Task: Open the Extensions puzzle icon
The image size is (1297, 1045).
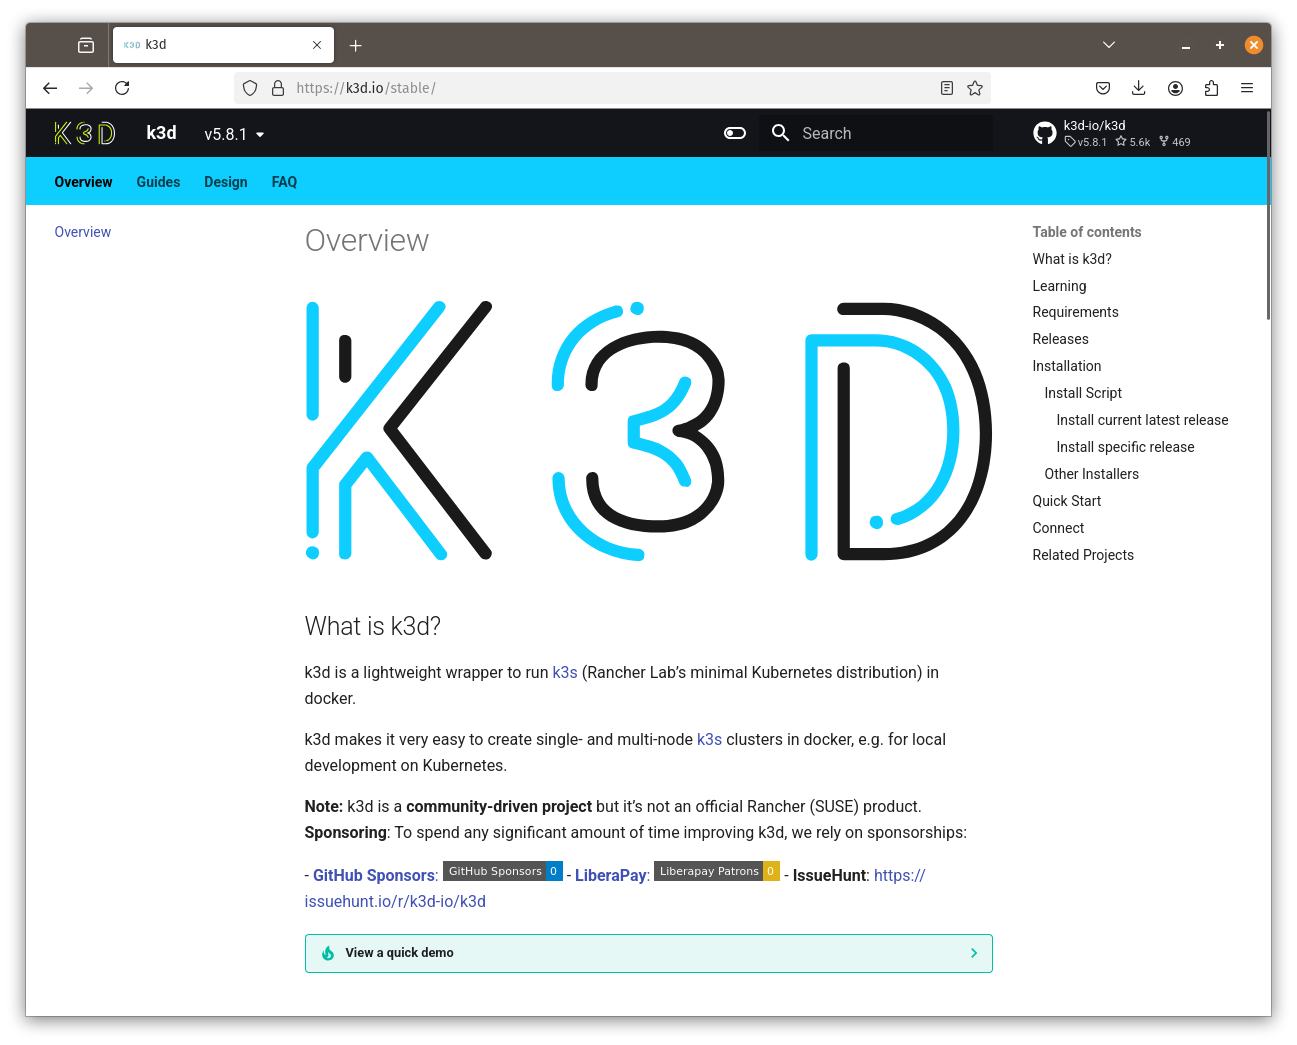Action: coord(1211,88)
